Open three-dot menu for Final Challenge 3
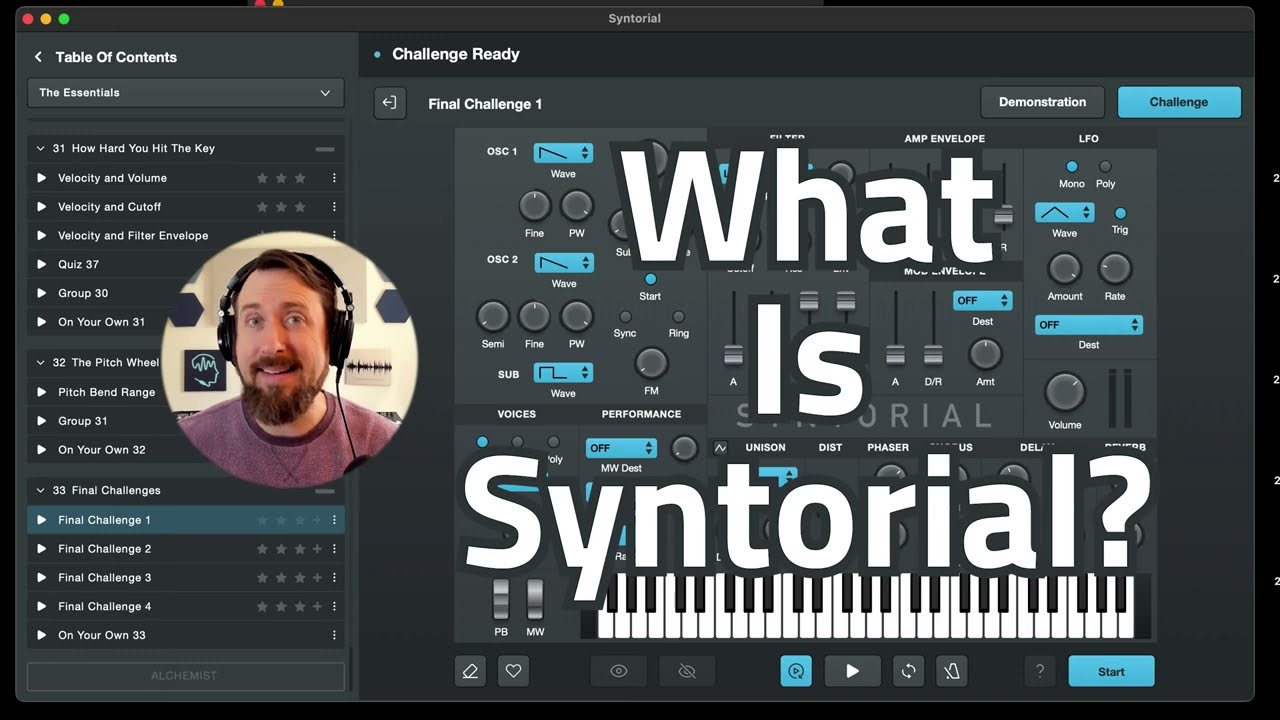Viewport: 1280px width, 720px height. tap(334, 578)
